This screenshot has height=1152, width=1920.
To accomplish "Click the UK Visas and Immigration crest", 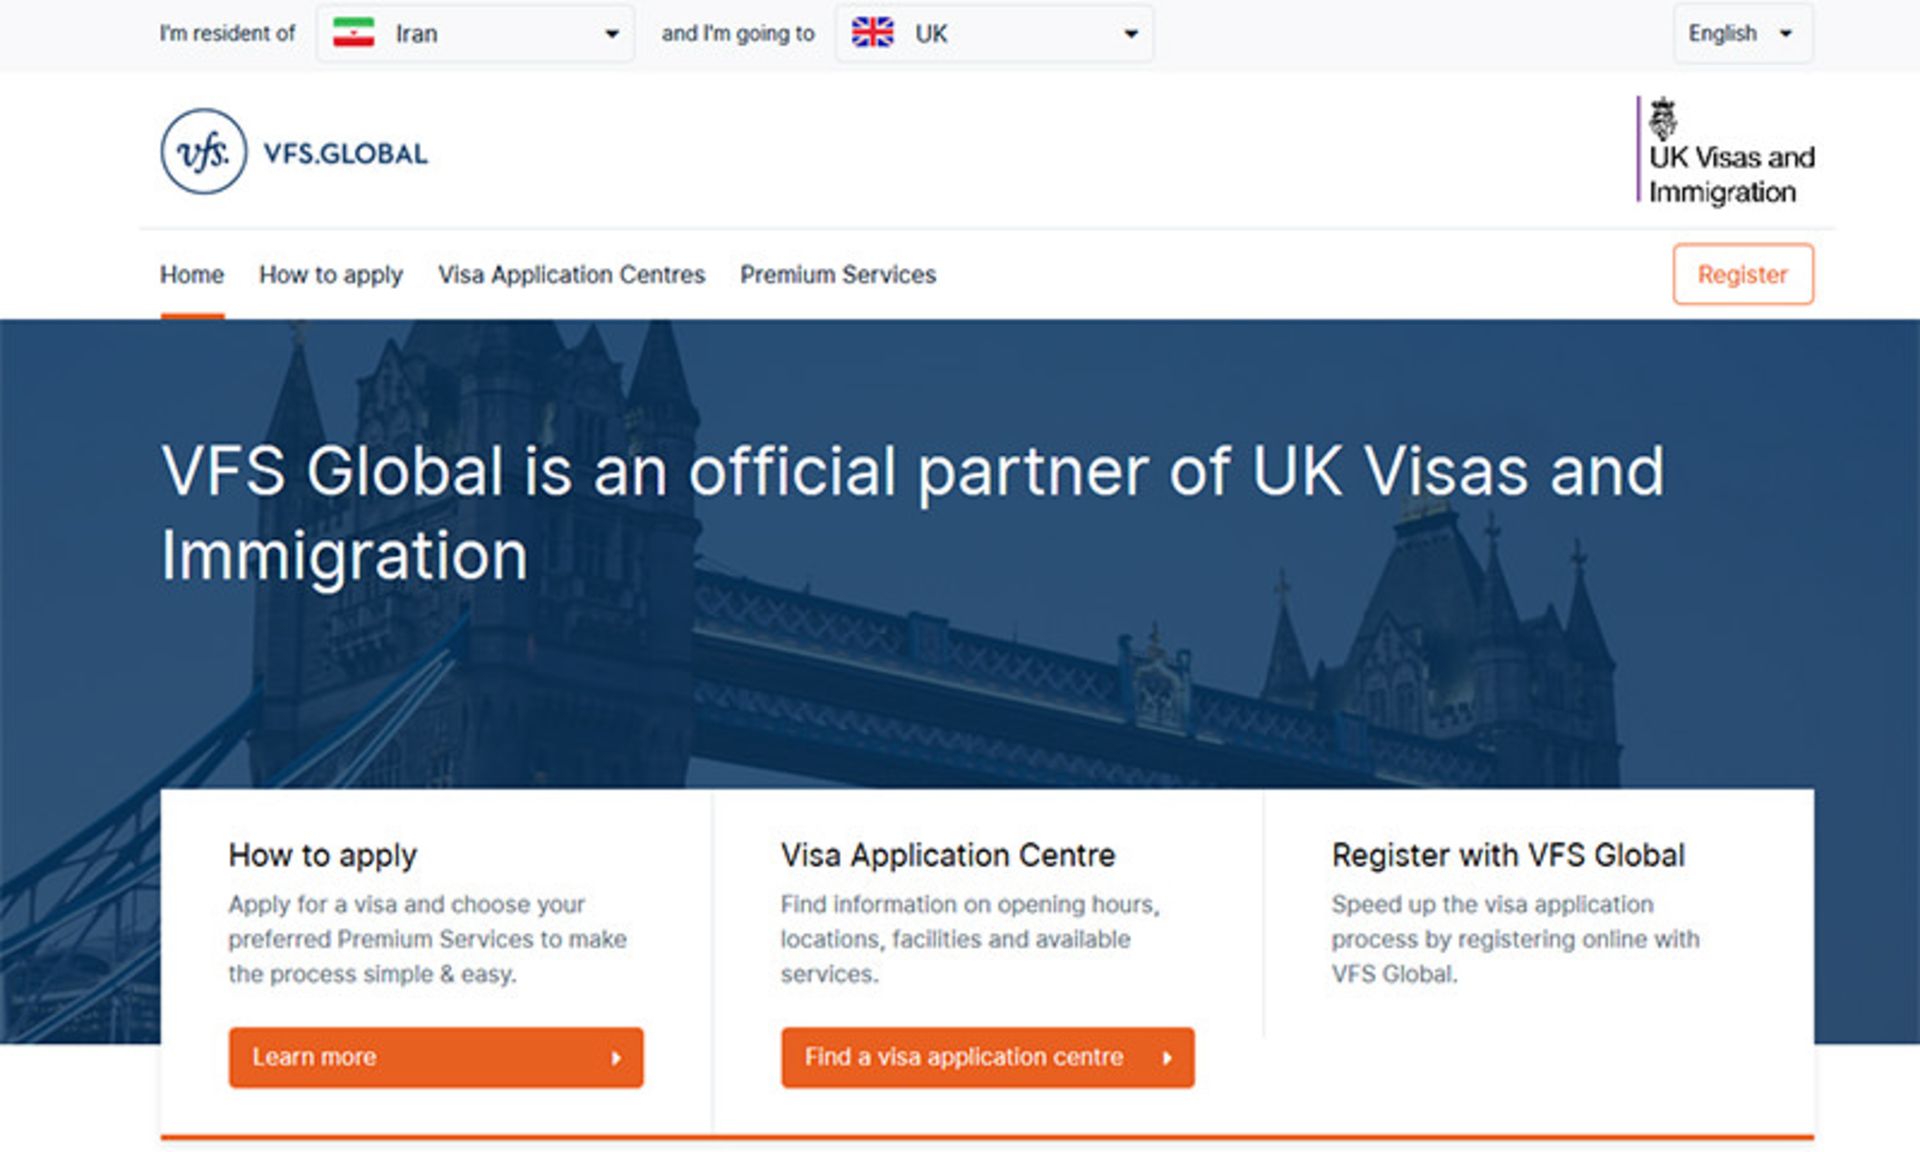I will click(1662, 119).
